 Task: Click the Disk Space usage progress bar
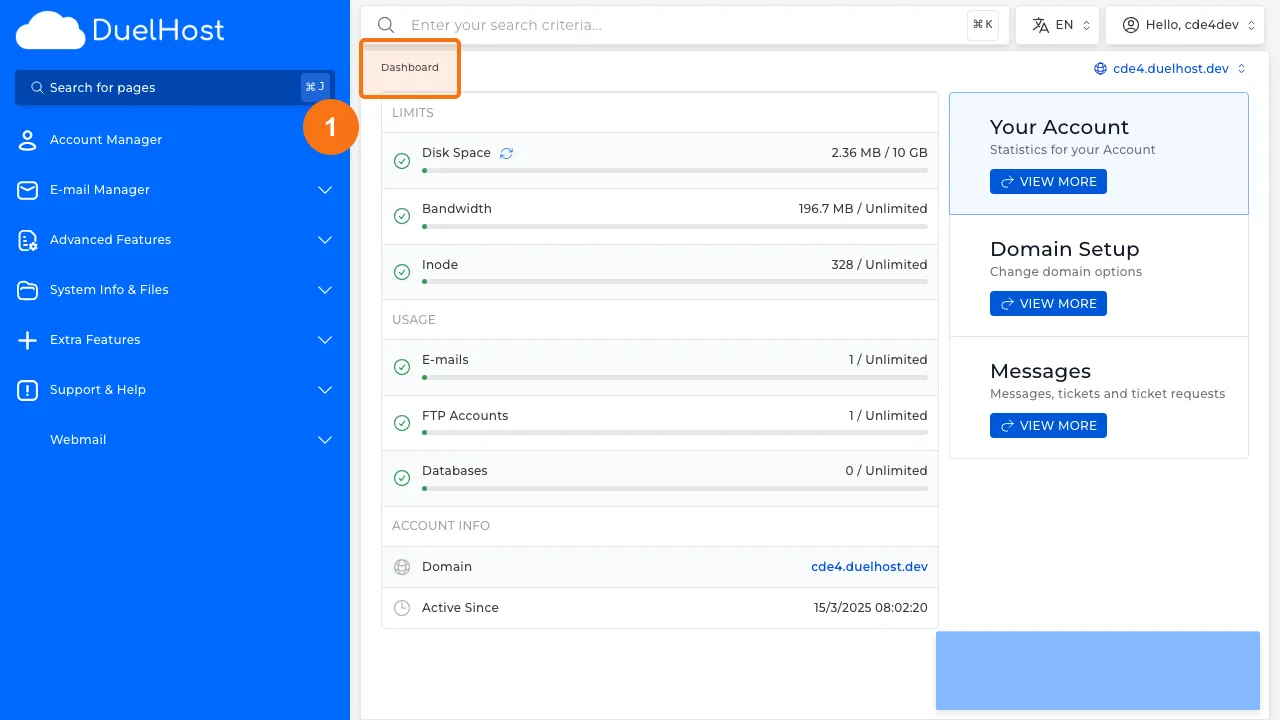[x=675, y=170]
